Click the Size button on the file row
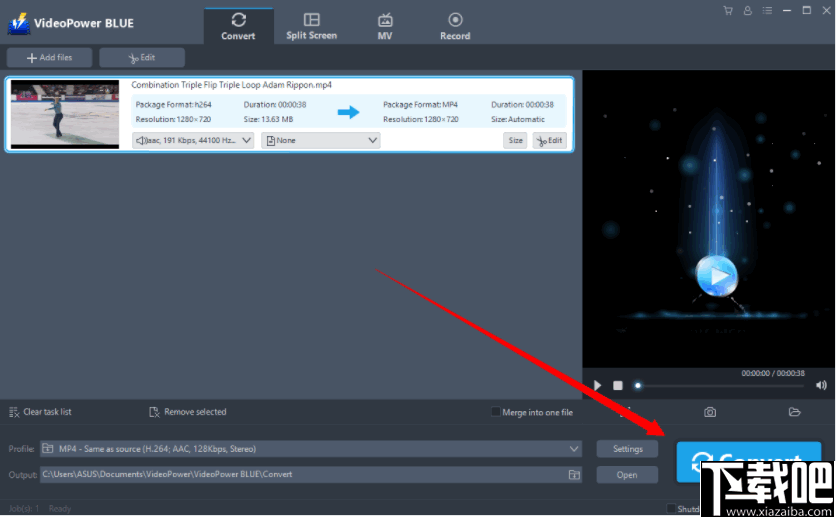This screenshot has width=836, height=517. pyautogui.click(x=515, y=141)
